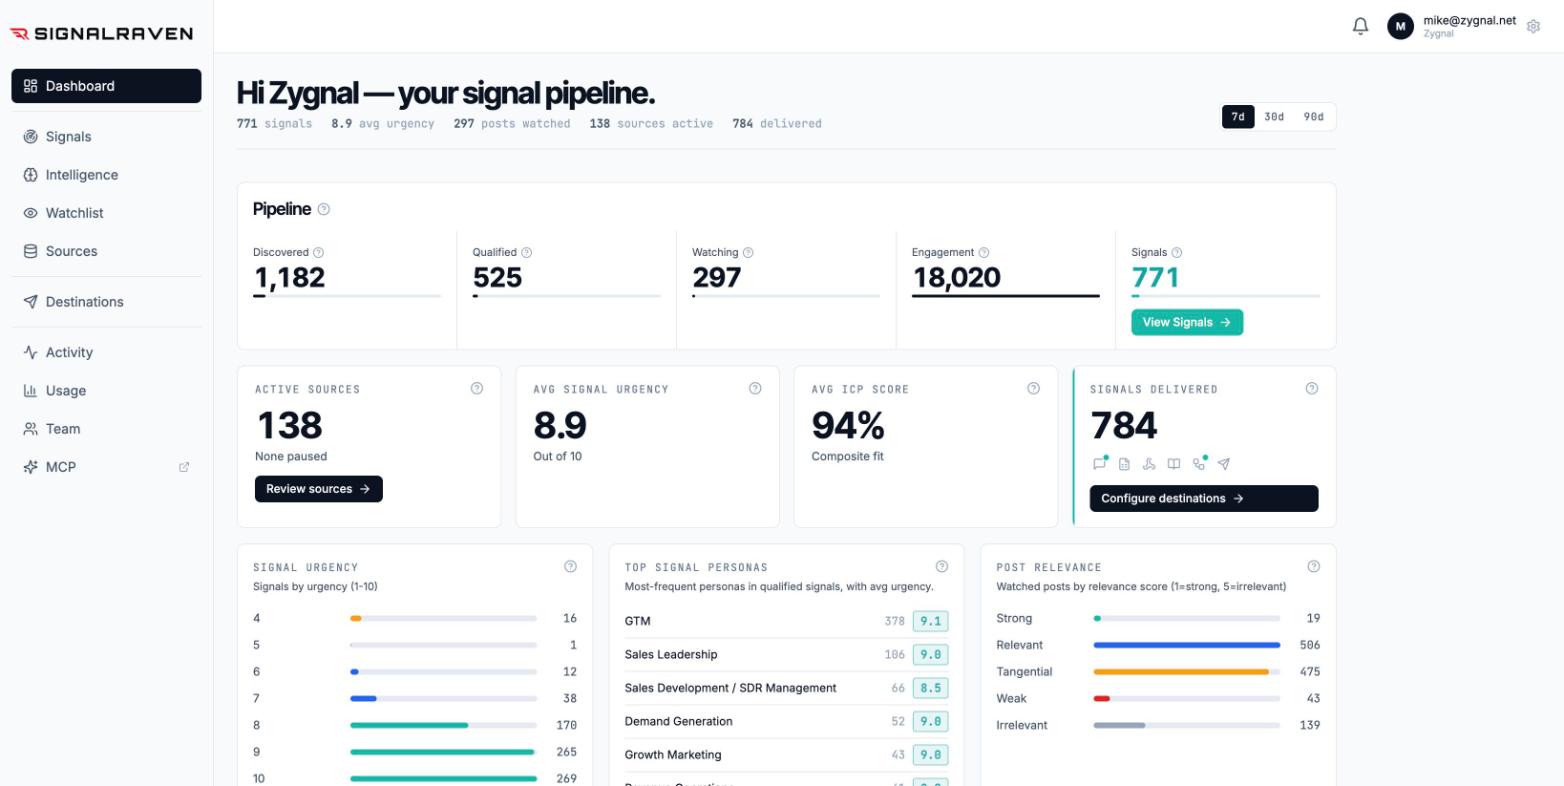The image size is (1564, 786).
Task: Click the help icon on Avg ICP Score card
Action: click(1033, 389)
